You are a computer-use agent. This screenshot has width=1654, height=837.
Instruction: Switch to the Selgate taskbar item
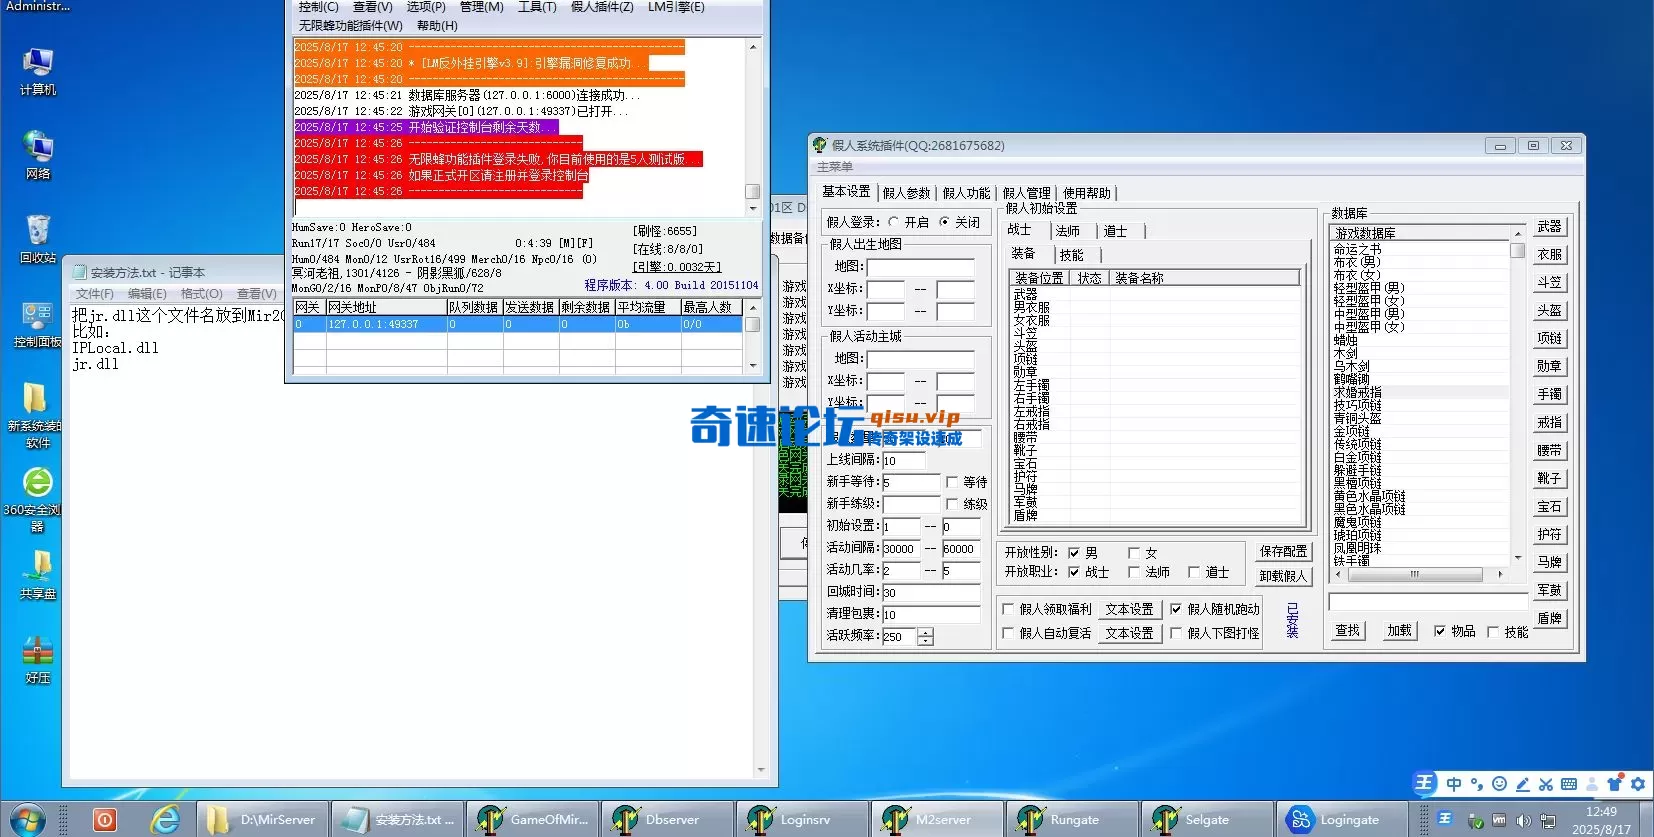pos(1207,819)
